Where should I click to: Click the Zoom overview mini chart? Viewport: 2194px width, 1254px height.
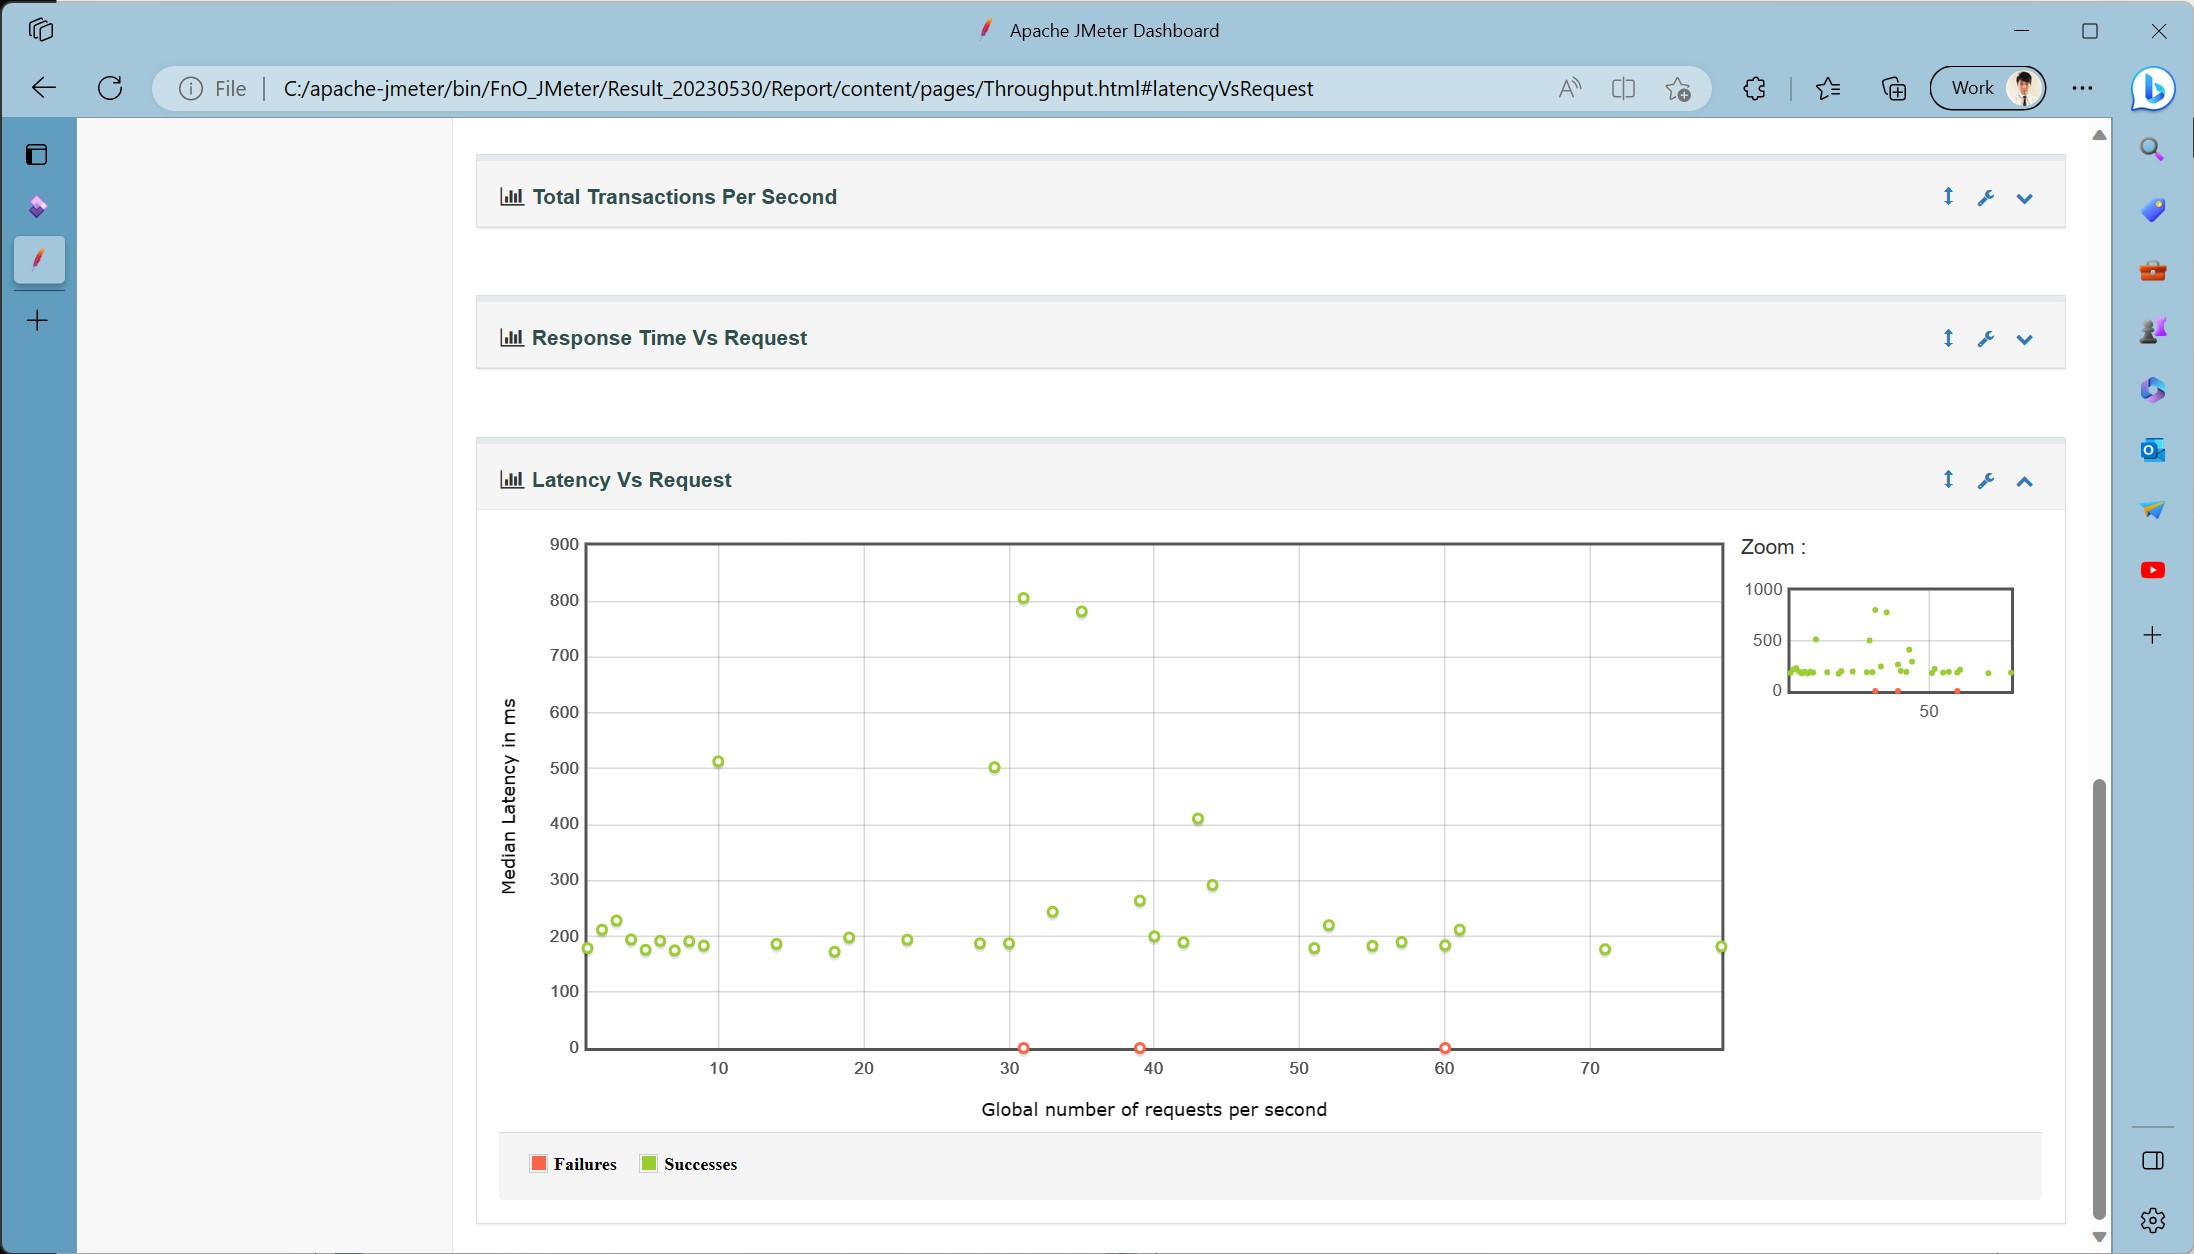1900,640
